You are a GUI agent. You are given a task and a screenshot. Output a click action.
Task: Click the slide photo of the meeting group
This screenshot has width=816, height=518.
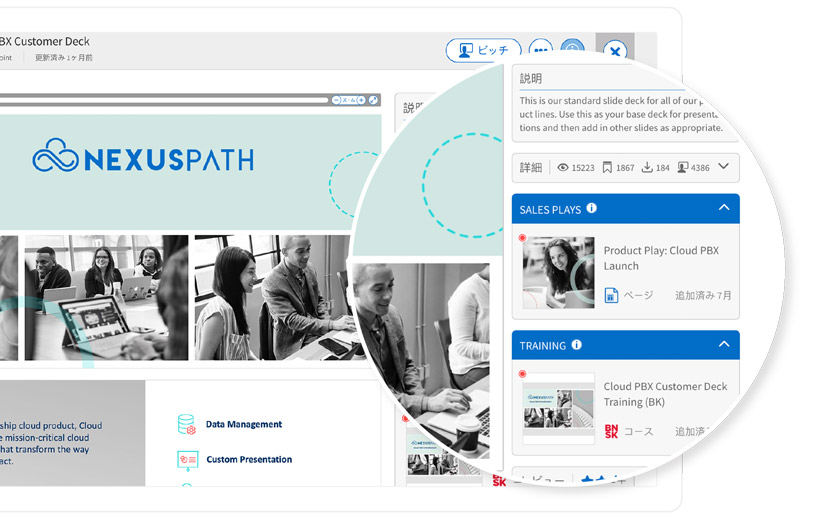(106, 298)
